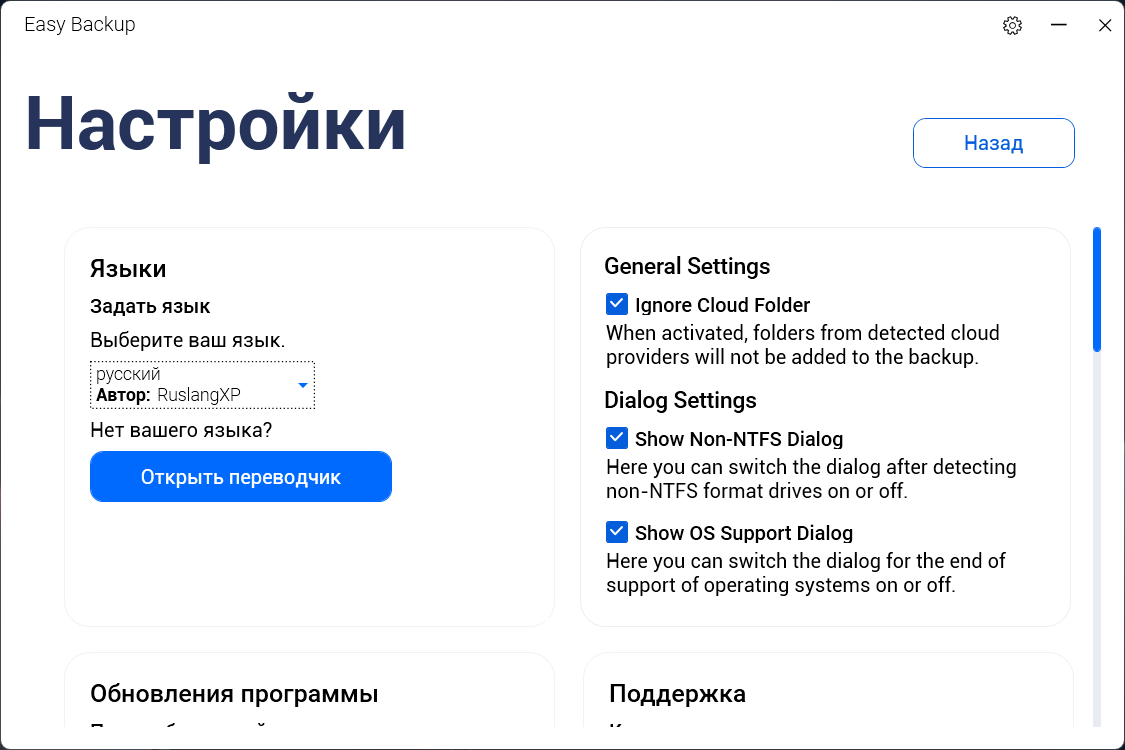This screenshot has height=750, width=1125.
Task: Select the Dialog Settings heading
Action: point(680,400)
